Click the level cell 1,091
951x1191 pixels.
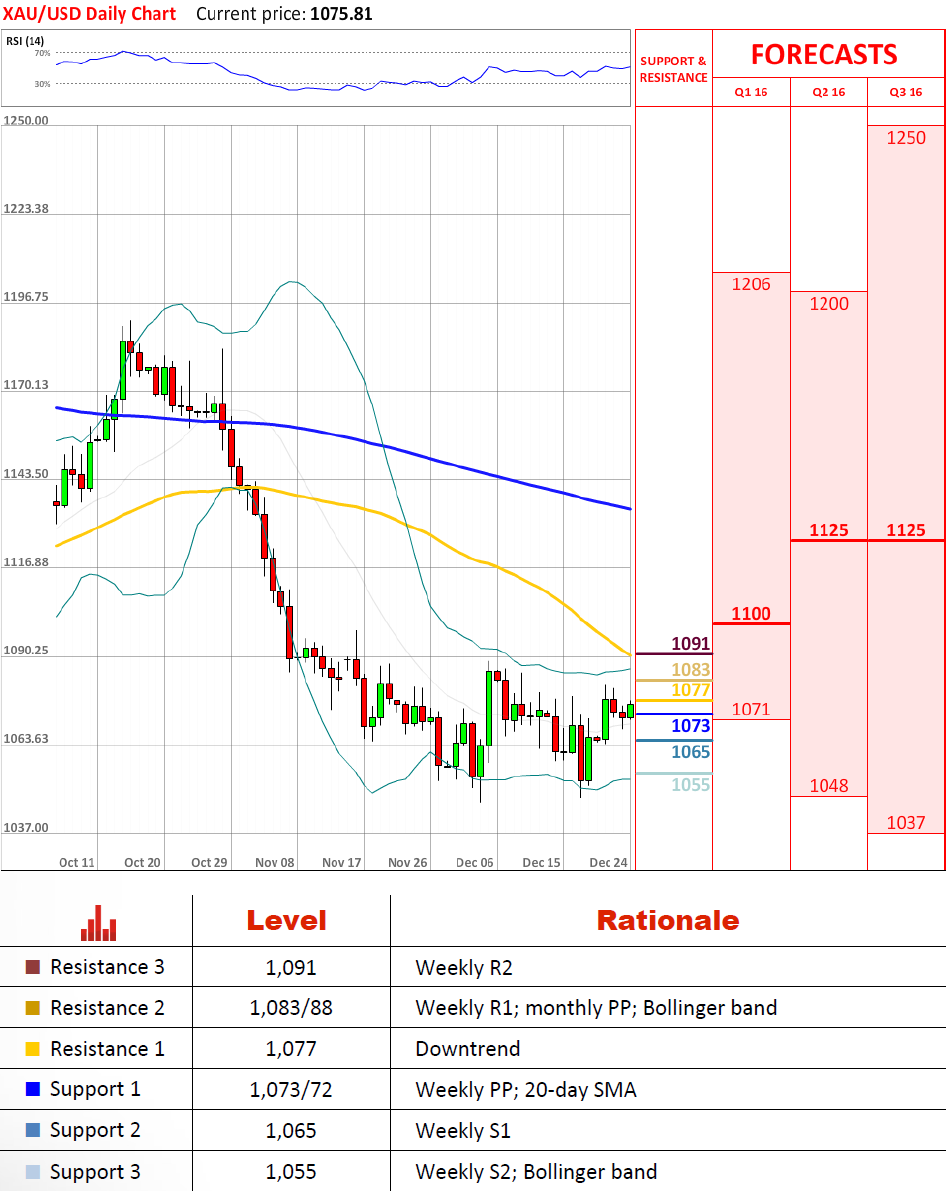pos(291,968)
